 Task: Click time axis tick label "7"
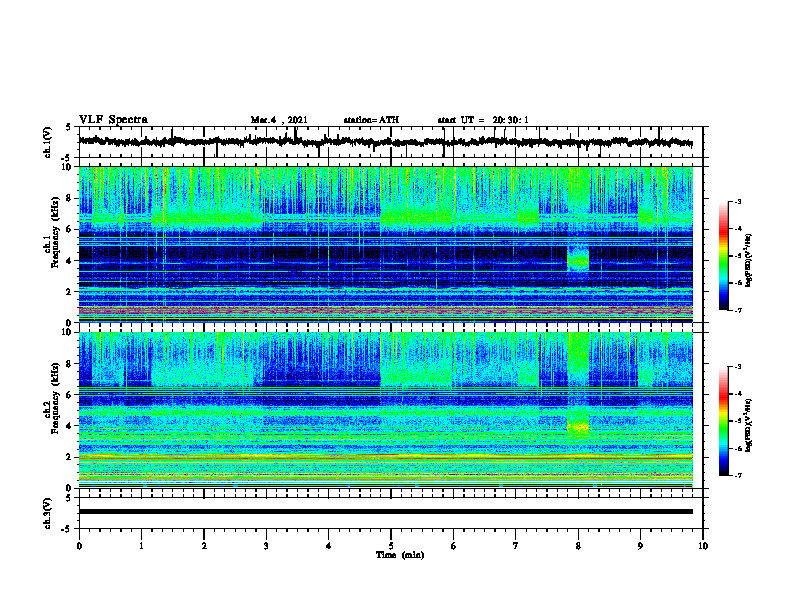516,546
